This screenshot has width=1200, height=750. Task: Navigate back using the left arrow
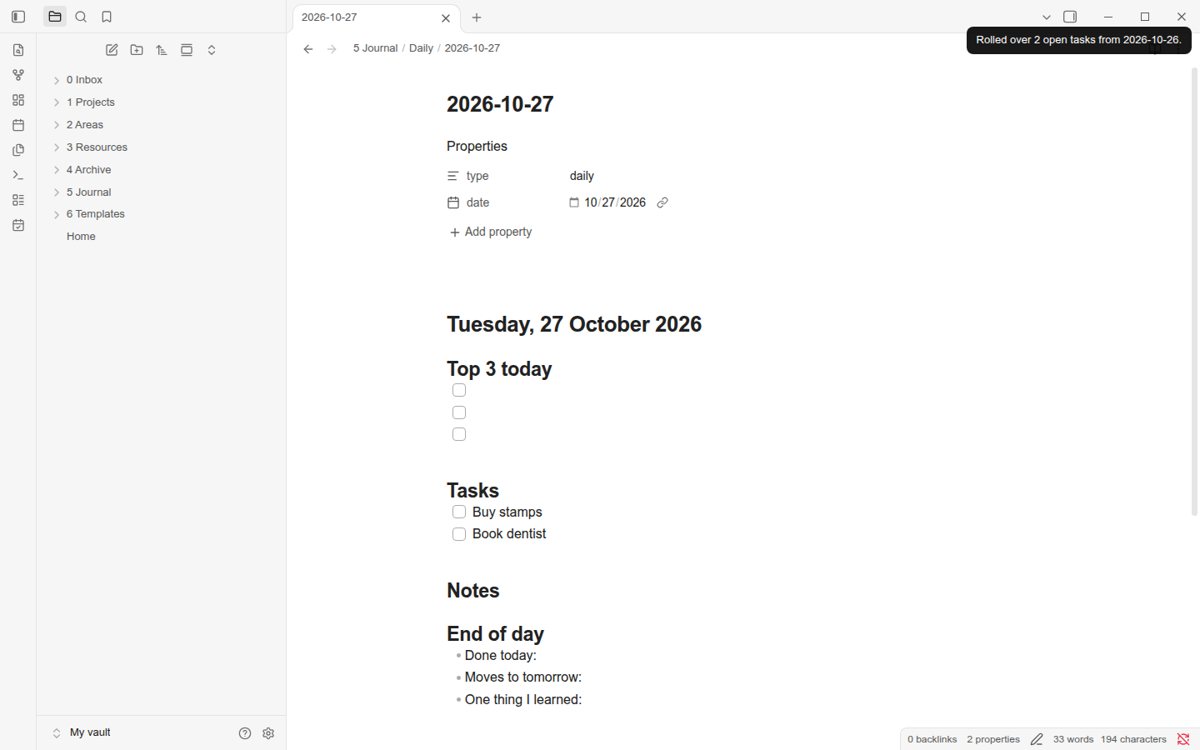point(308,48)
